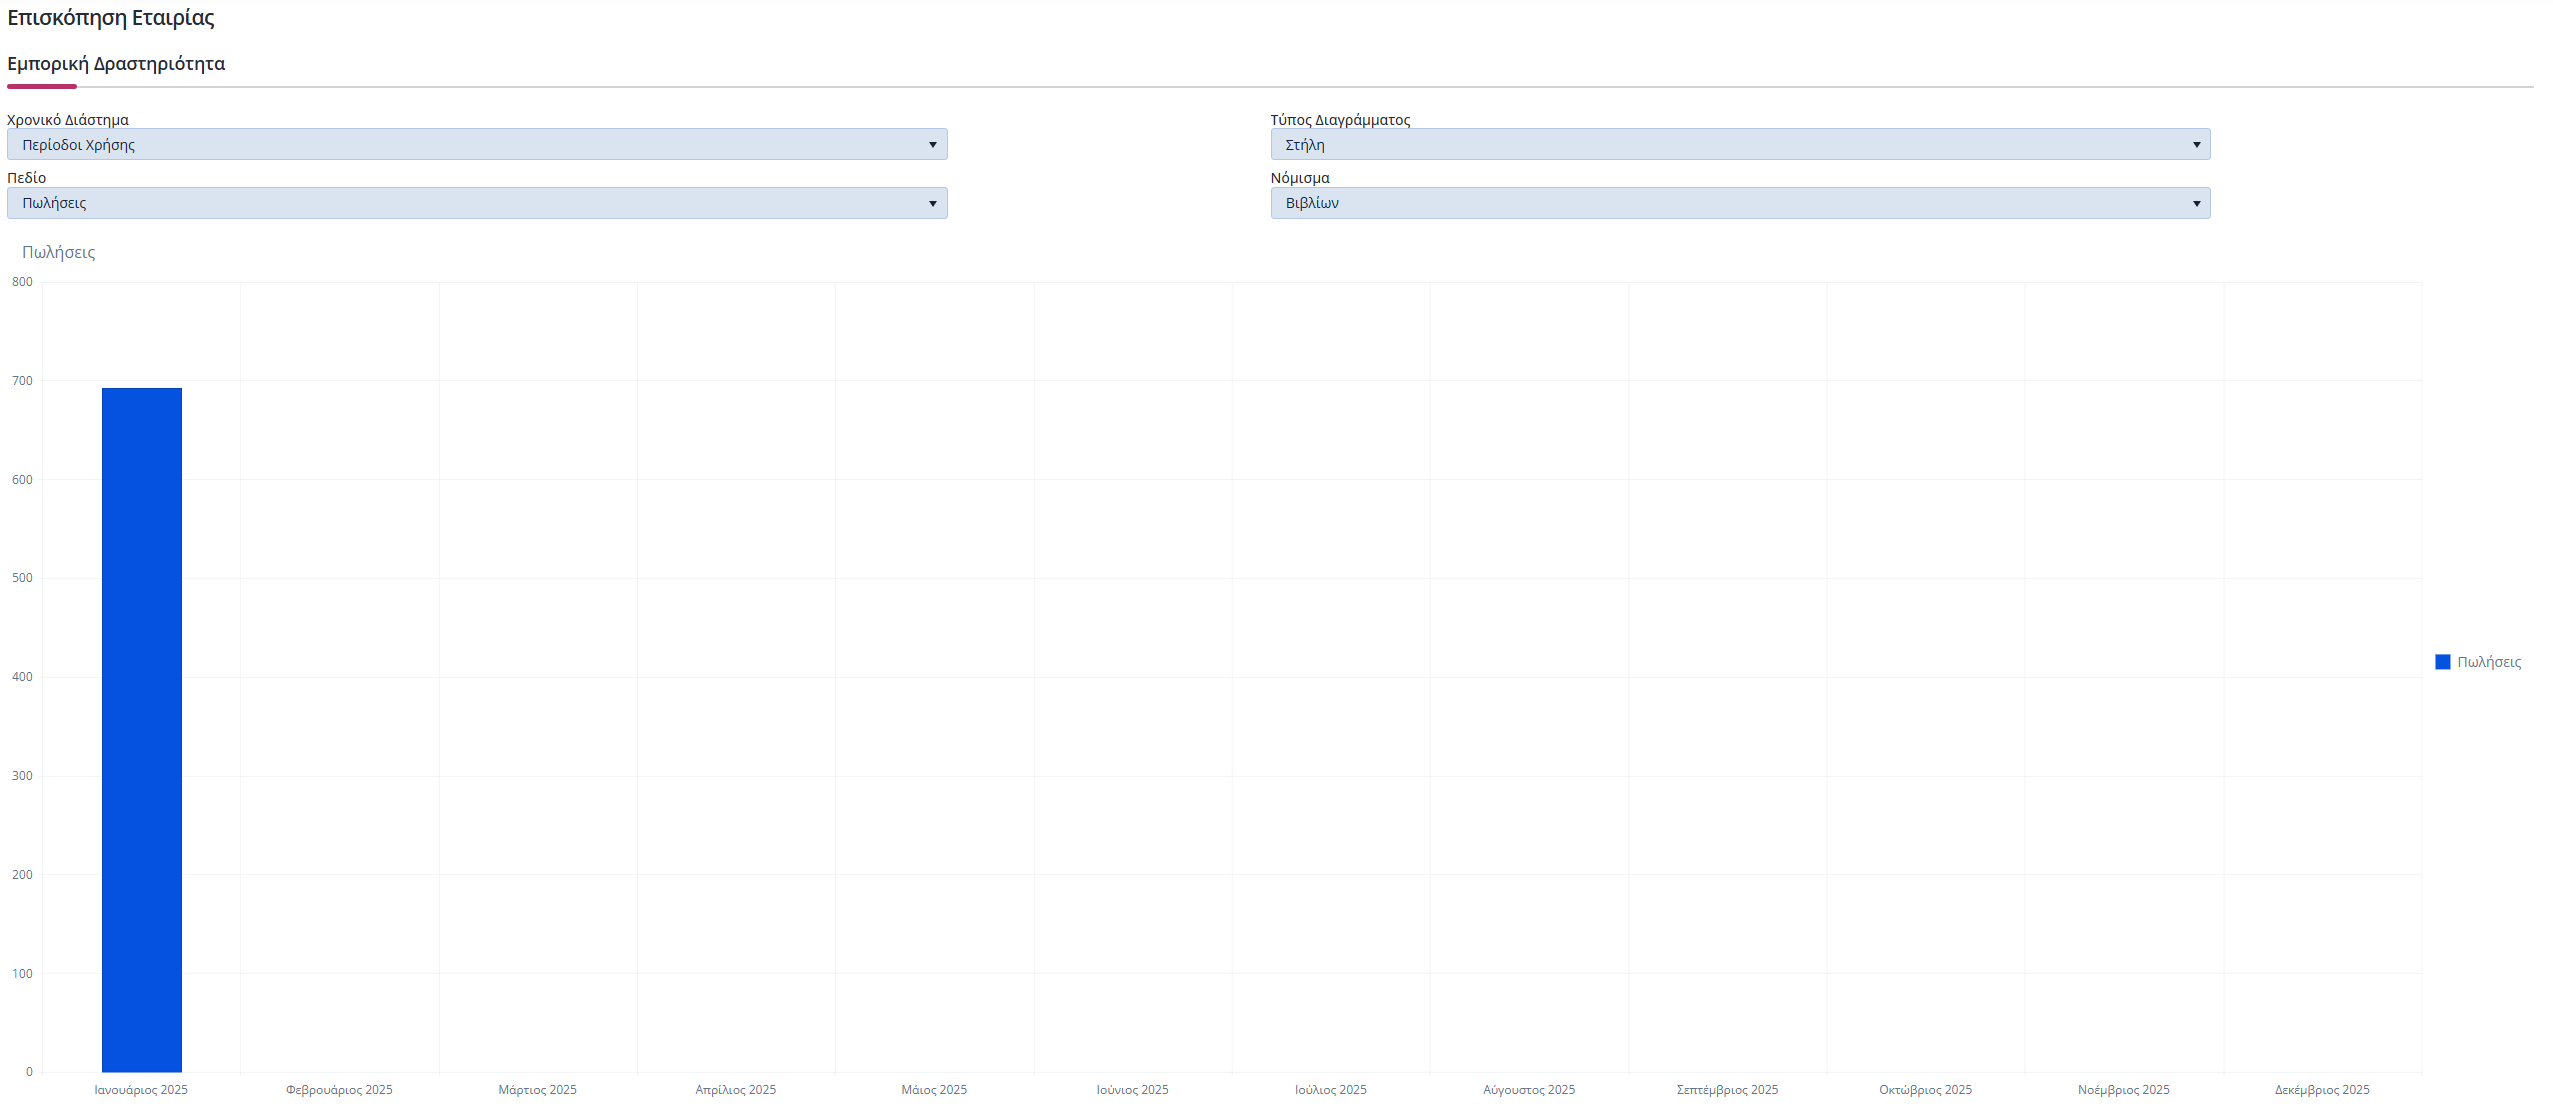
Task: Click the 100 y-axis value
Action: pyautogui.click(x=22, y=974)
